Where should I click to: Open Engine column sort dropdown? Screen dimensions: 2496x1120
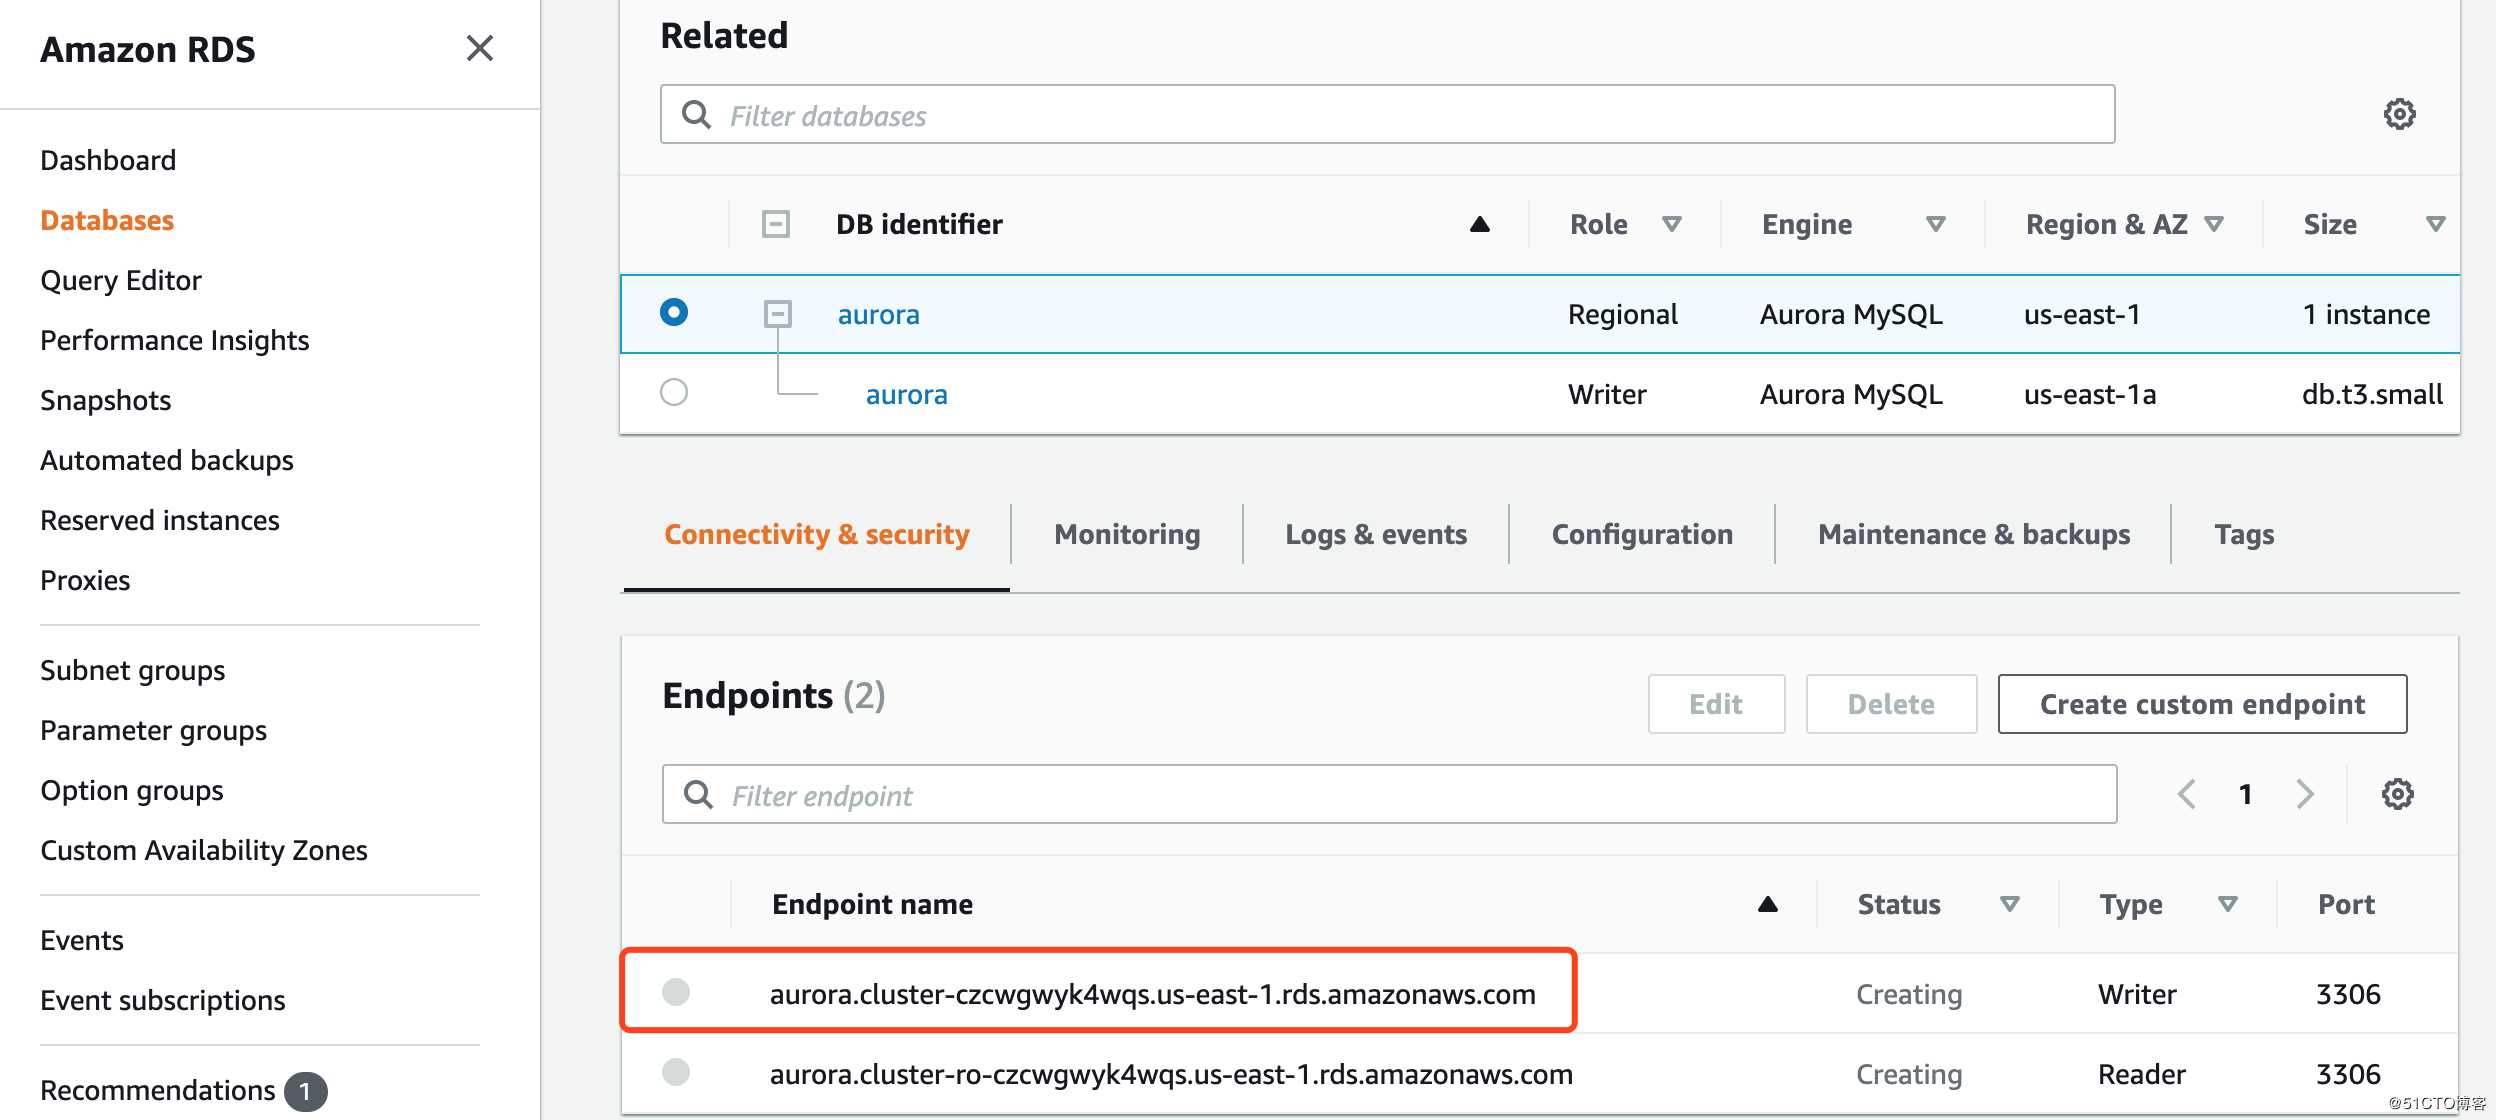coord(1935,224)
